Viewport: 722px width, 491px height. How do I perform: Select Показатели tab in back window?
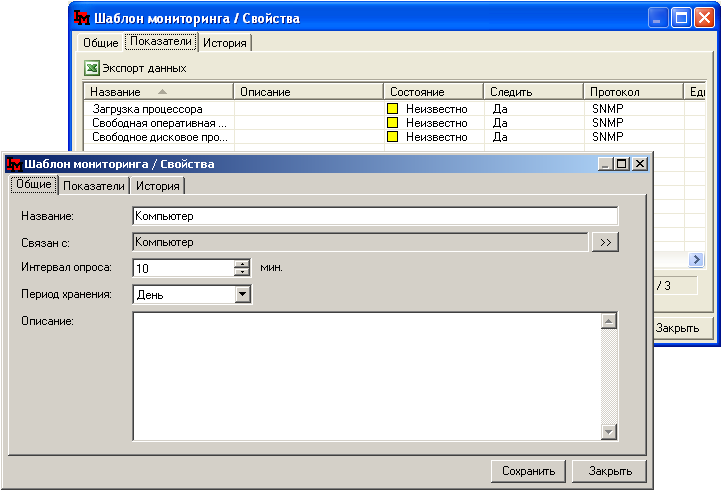point(161,41)
